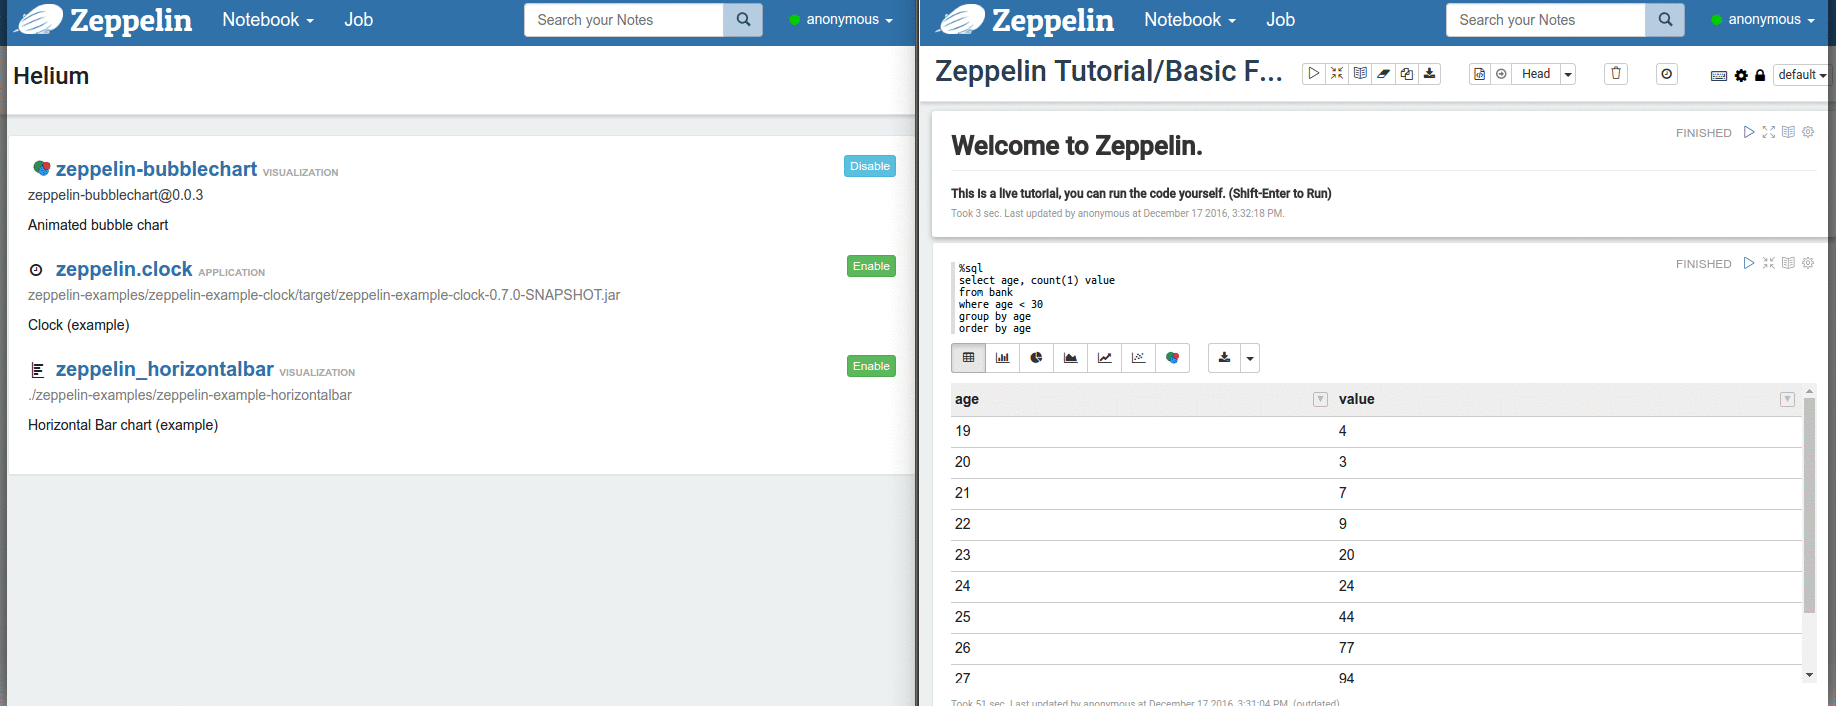
Task: Disable the zeppelin-bubblechart package
Action: (869, 167)
